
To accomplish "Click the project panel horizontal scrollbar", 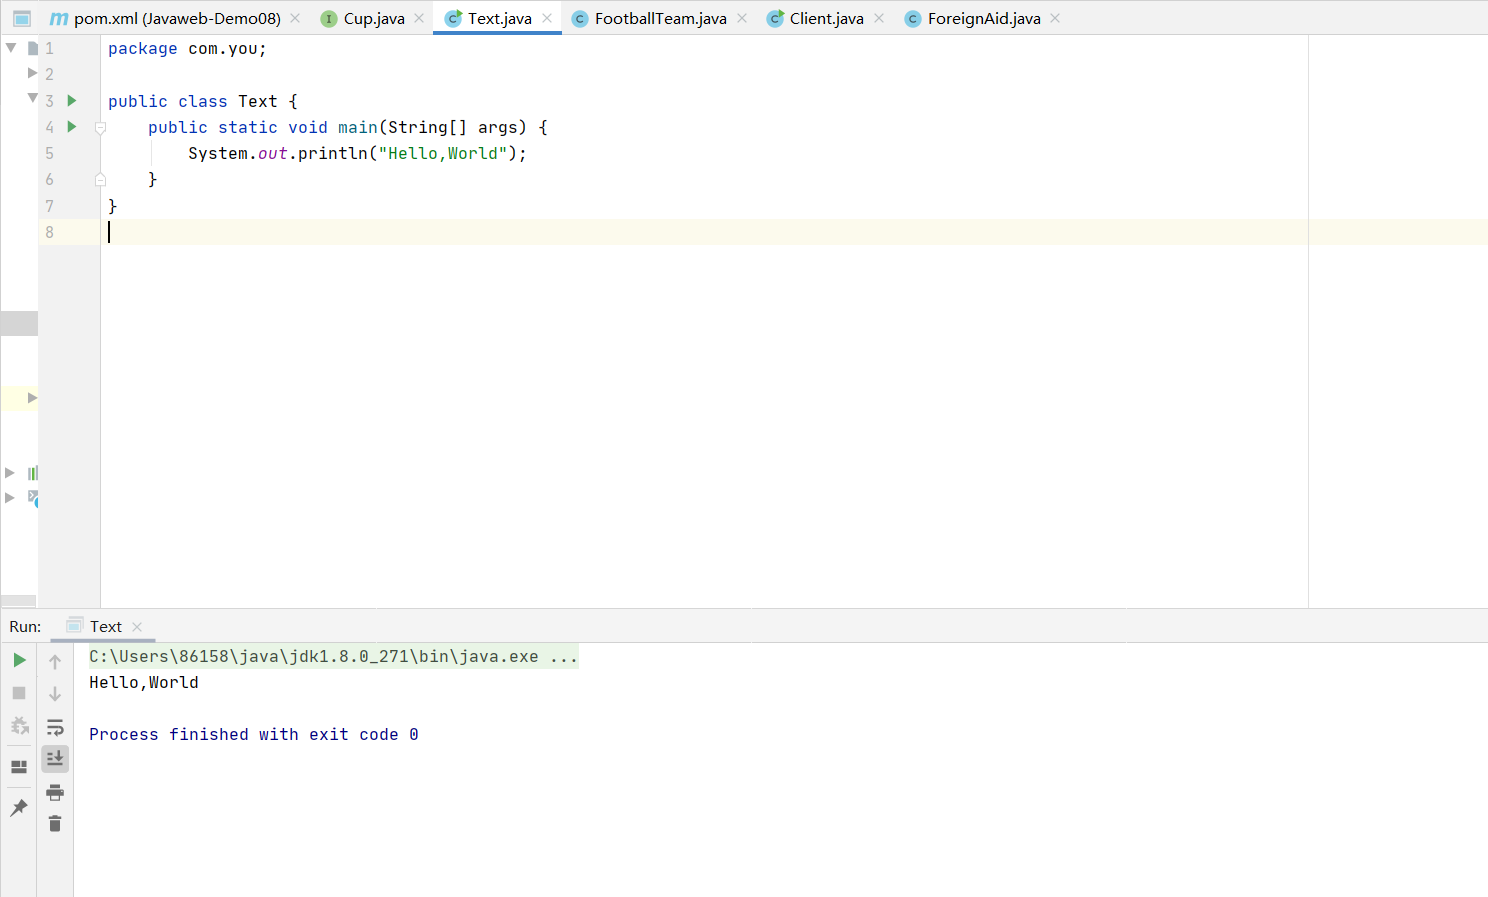I will coord(19,601).
